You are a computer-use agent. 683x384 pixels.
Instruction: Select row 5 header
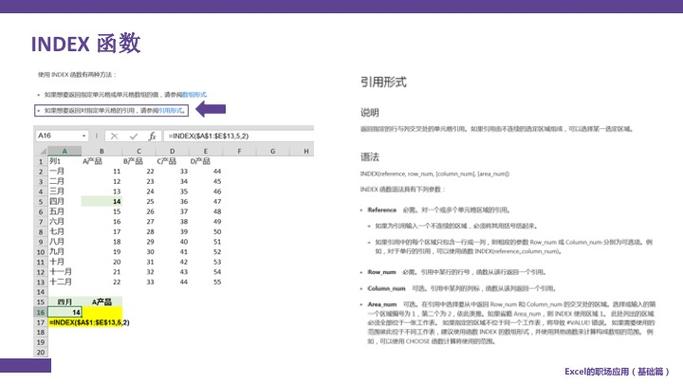click(x=41, y=202)
